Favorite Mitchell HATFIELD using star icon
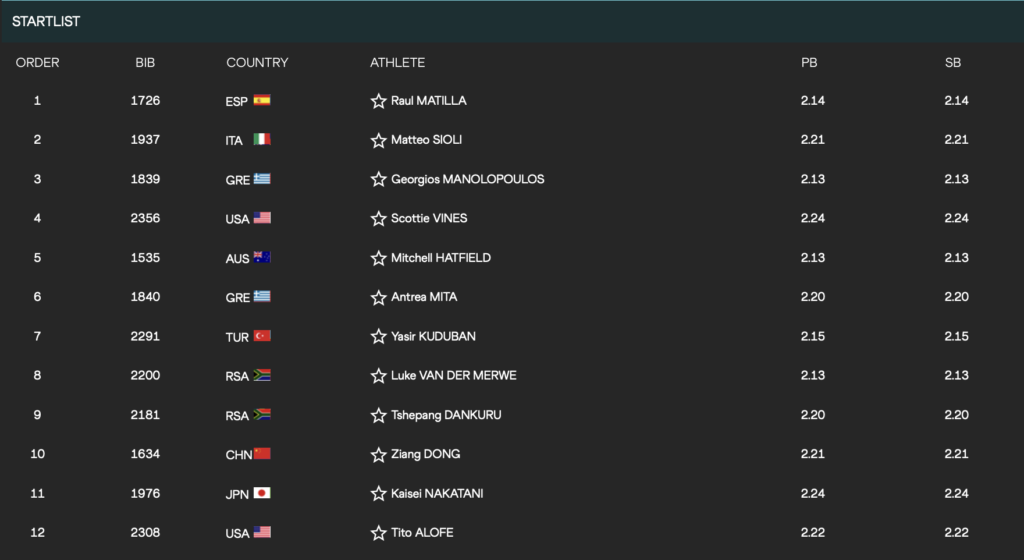This screenshot has width=1024, height=560. (378, 258)
